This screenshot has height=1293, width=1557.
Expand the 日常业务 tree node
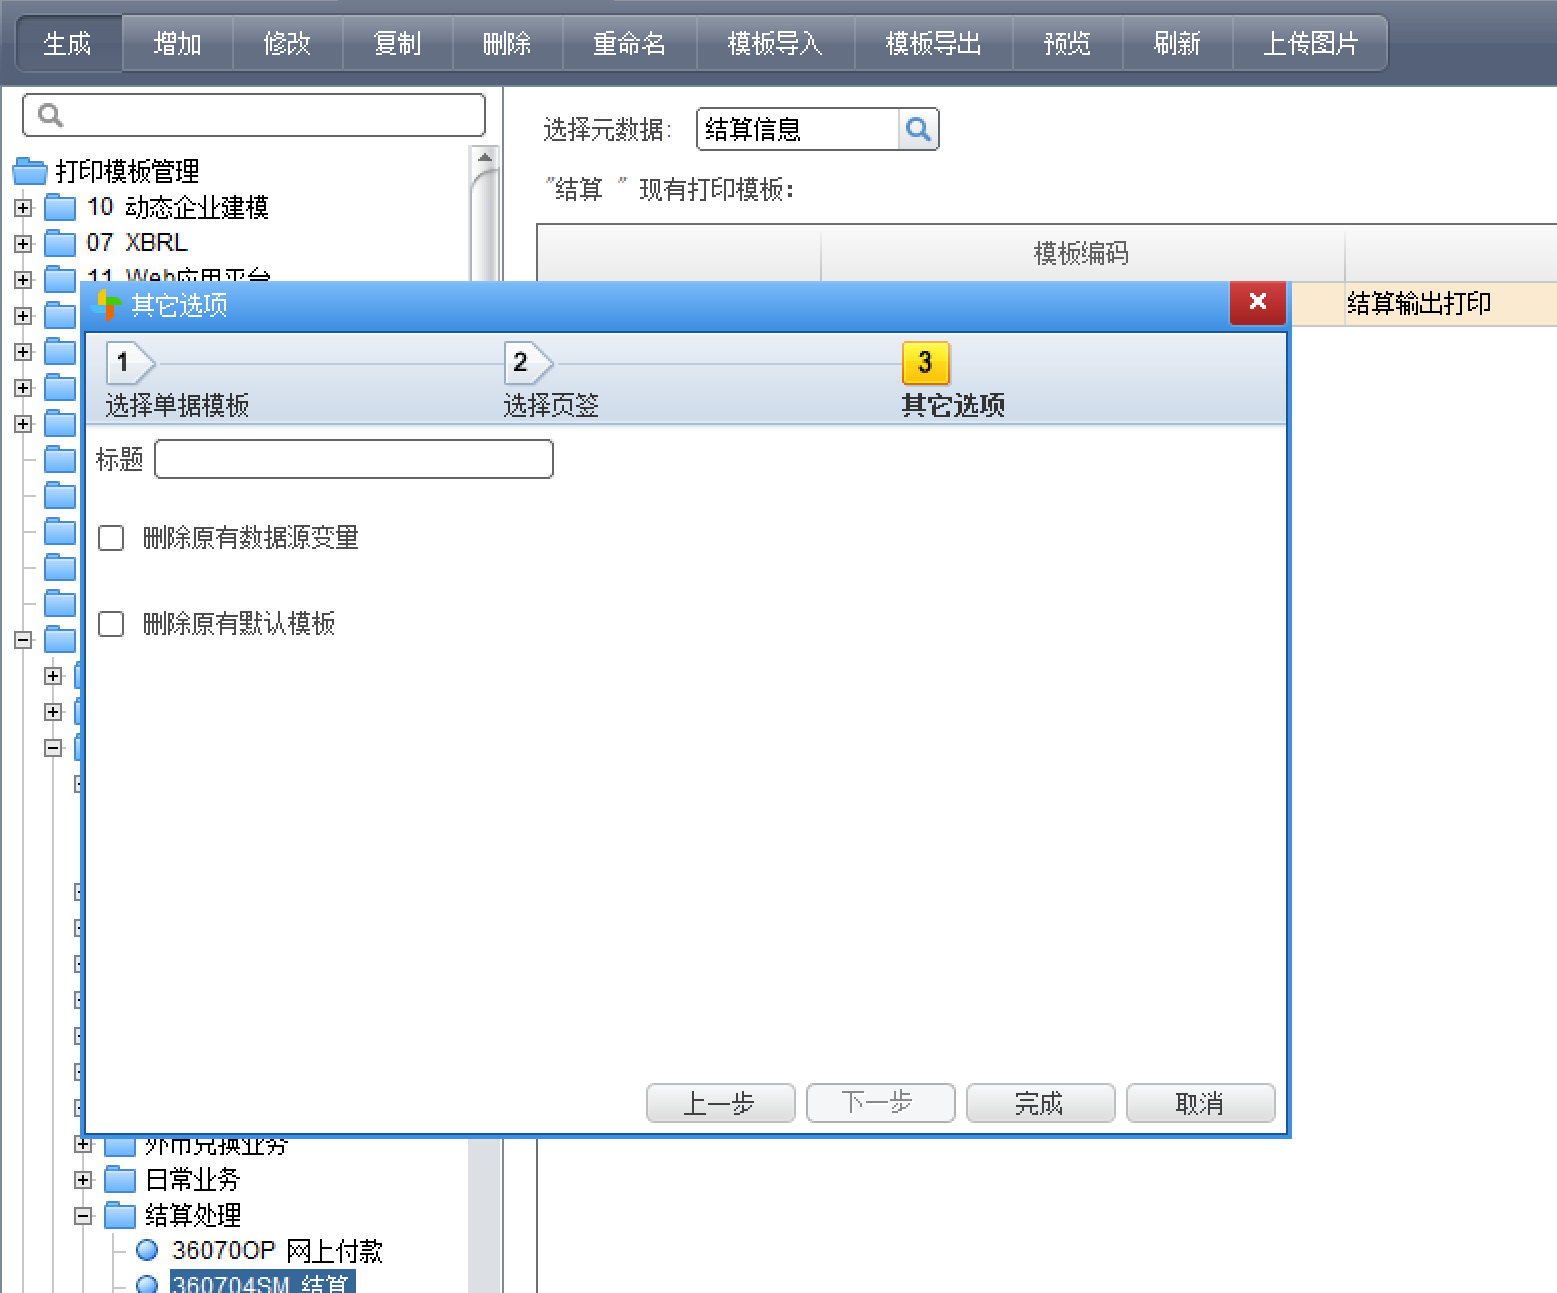point(83,1180)
